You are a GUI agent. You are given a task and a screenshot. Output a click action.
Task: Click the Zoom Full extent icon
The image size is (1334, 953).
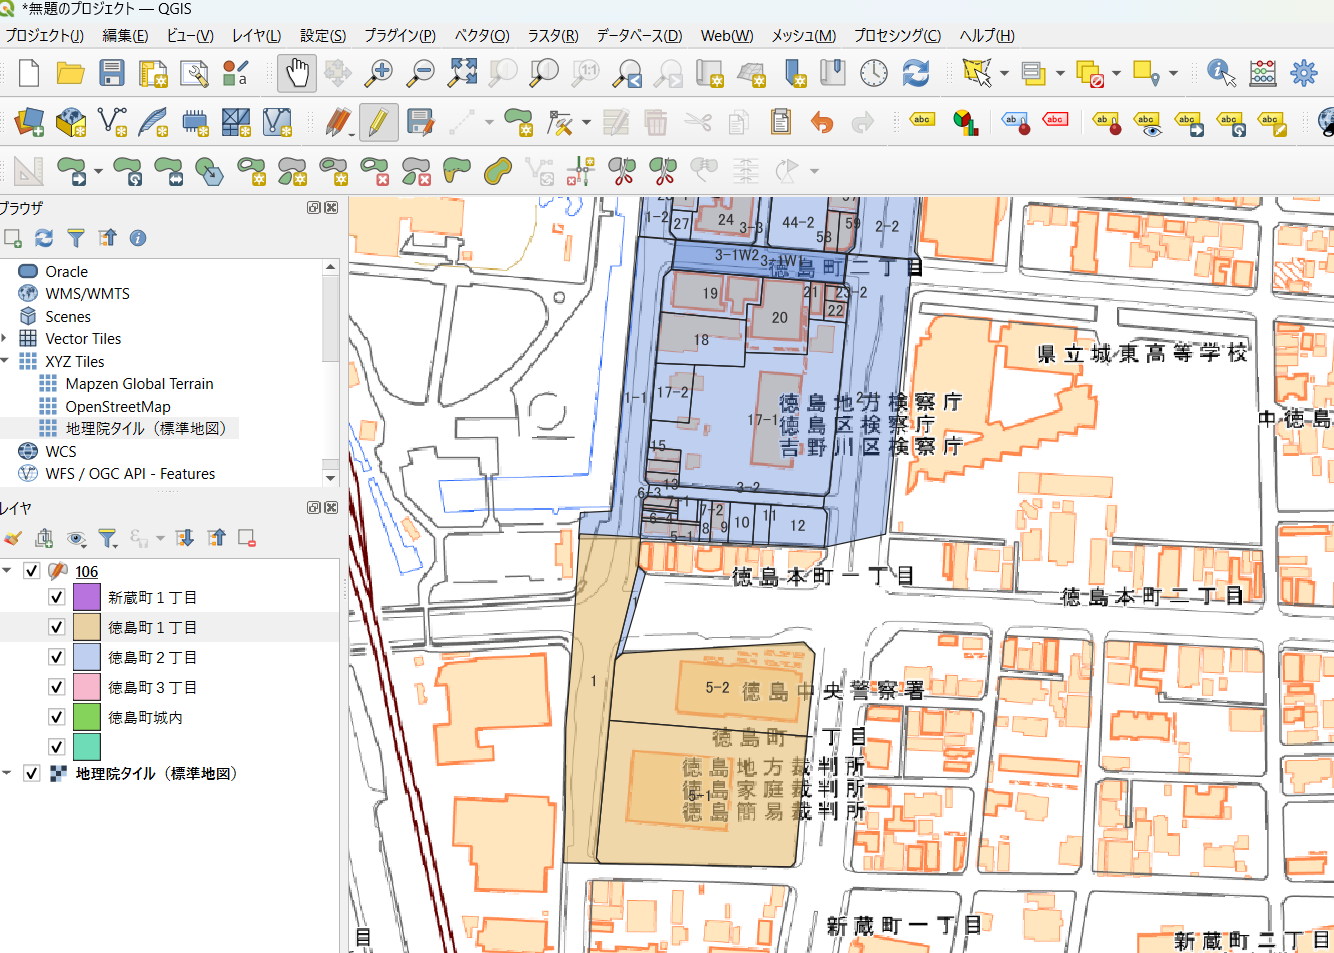pos(462,73)
